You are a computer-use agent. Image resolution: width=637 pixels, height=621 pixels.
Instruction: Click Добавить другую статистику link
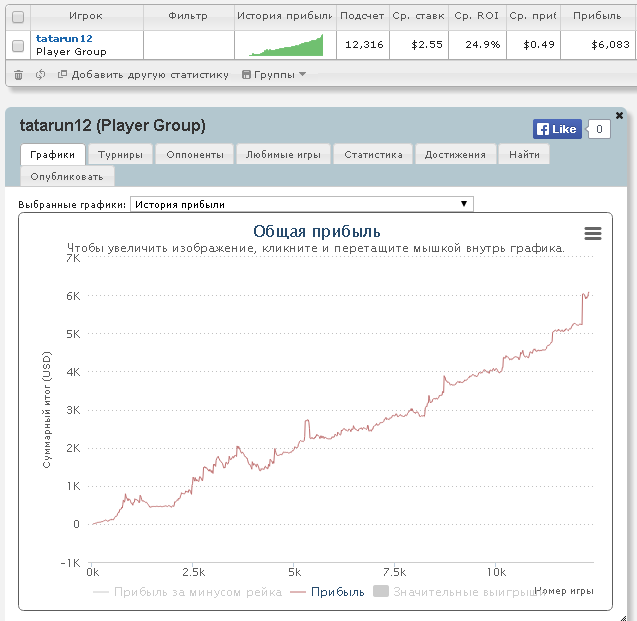[x=150, y=75]
